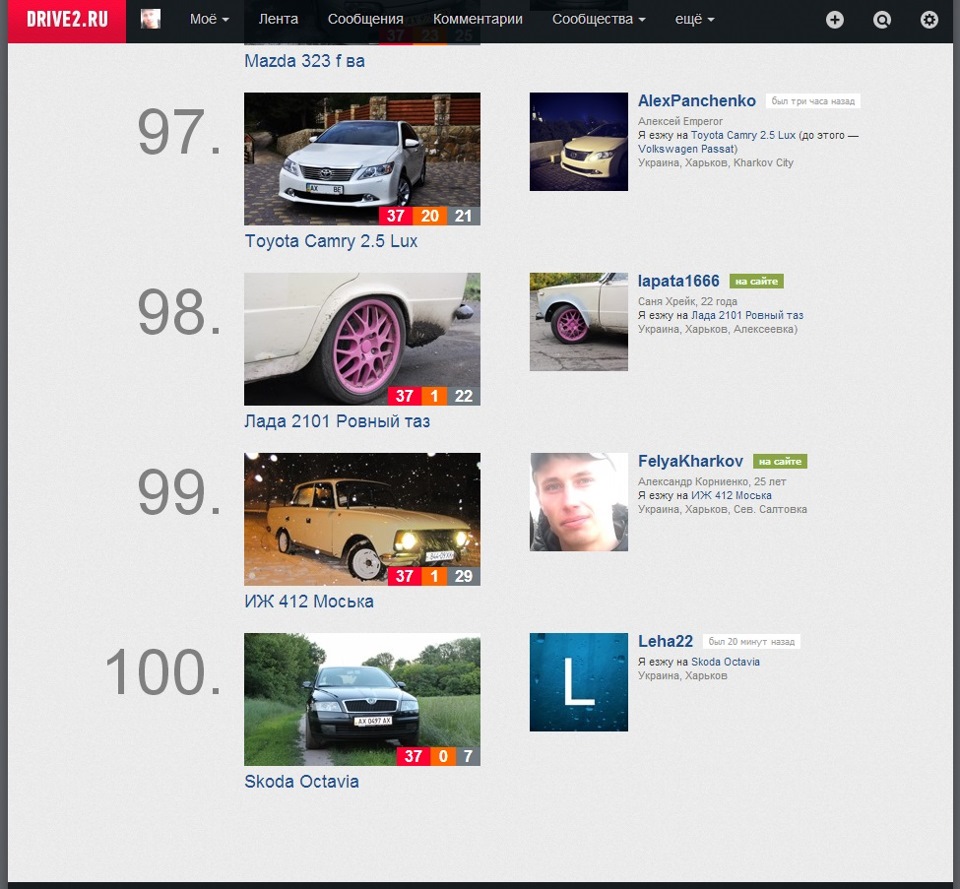Screen dimensions: 960x889
Task: Click lapata1666's avatar image
Action: tap(579, 321)
